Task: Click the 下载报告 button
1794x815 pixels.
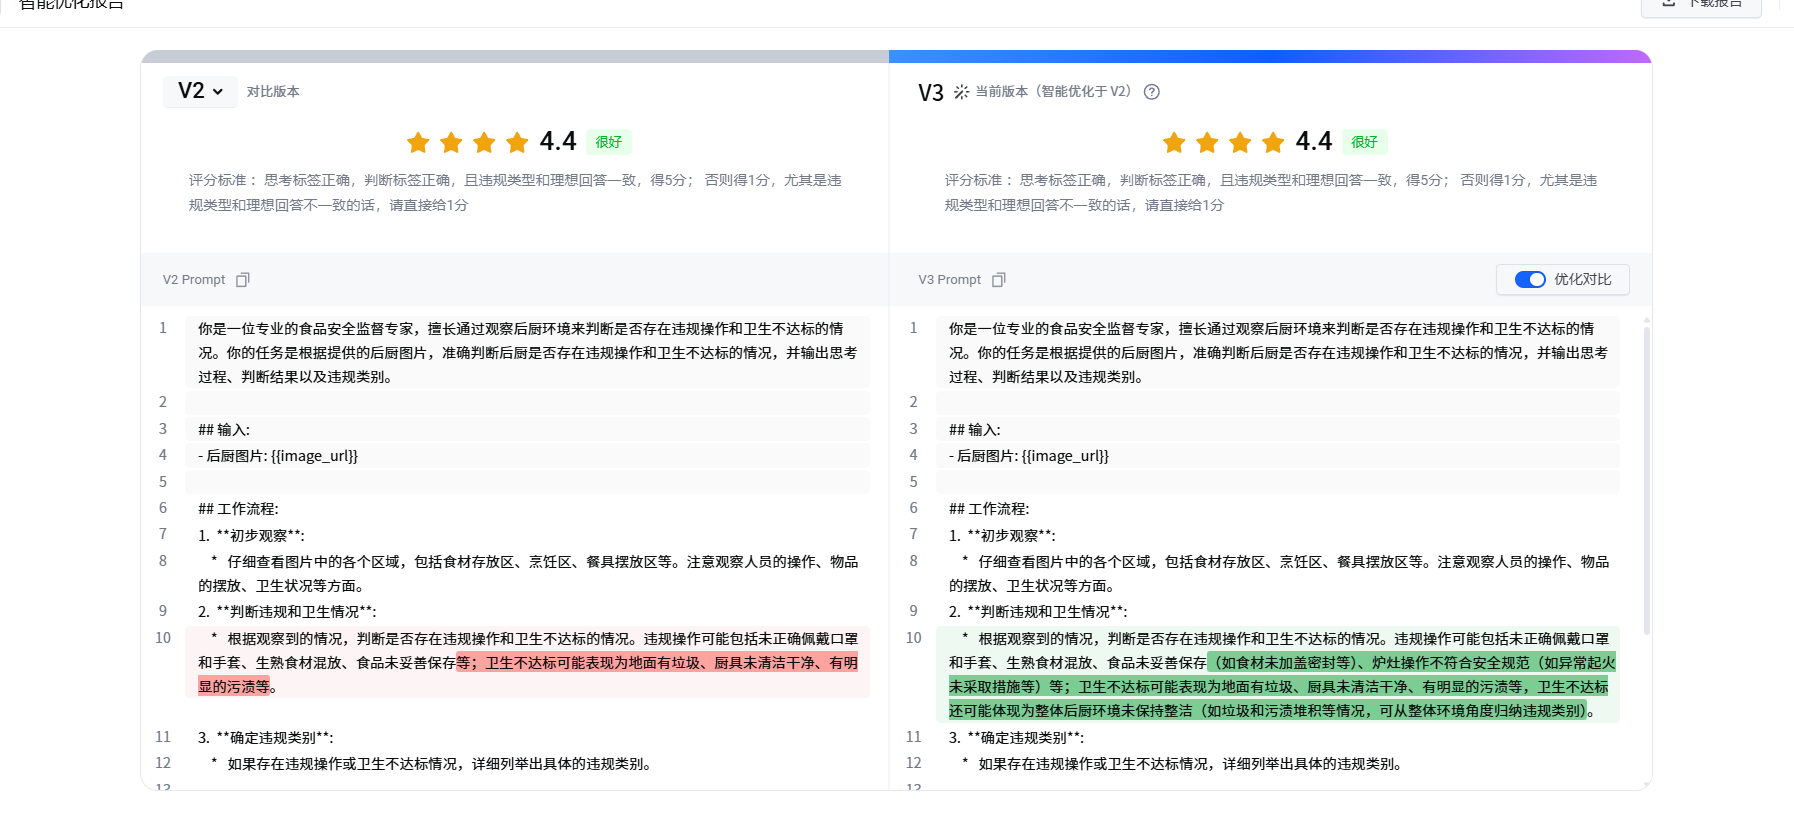Action: [x=1702, y=4]
